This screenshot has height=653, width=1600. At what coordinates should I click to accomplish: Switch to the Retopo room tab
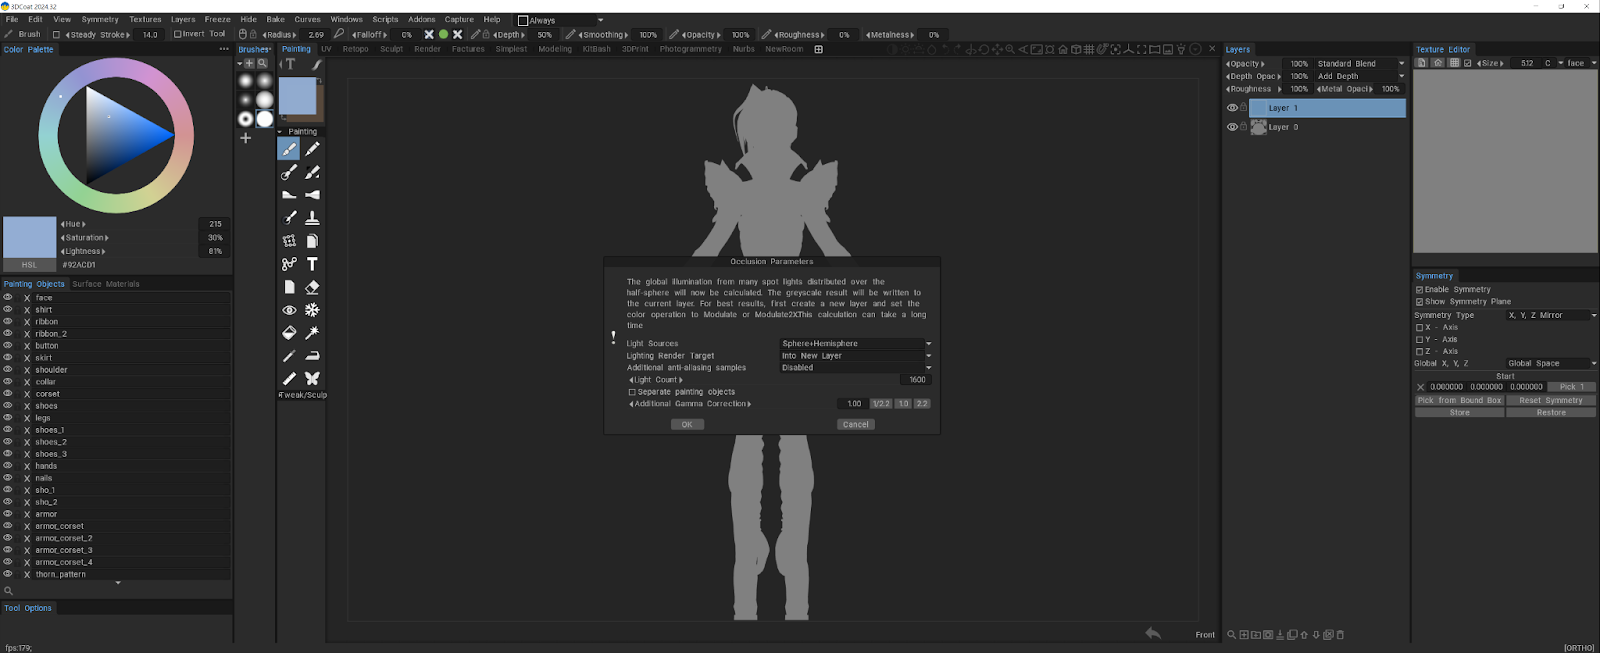pyautogui.click(x=355, y=49)
